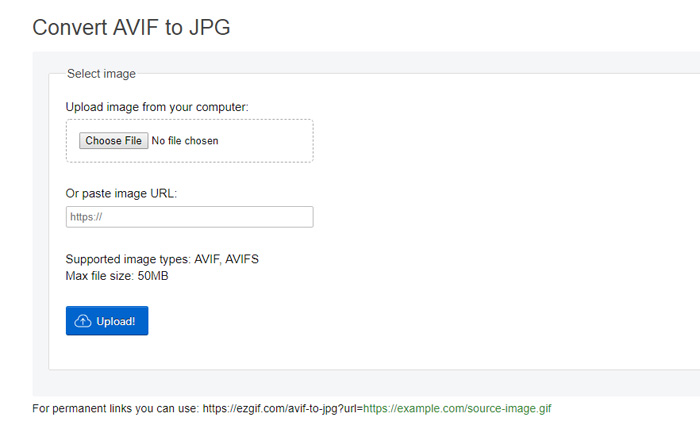
Task: Click the 'Max file size: 50MB' text
Action: [x=117, y=275]
